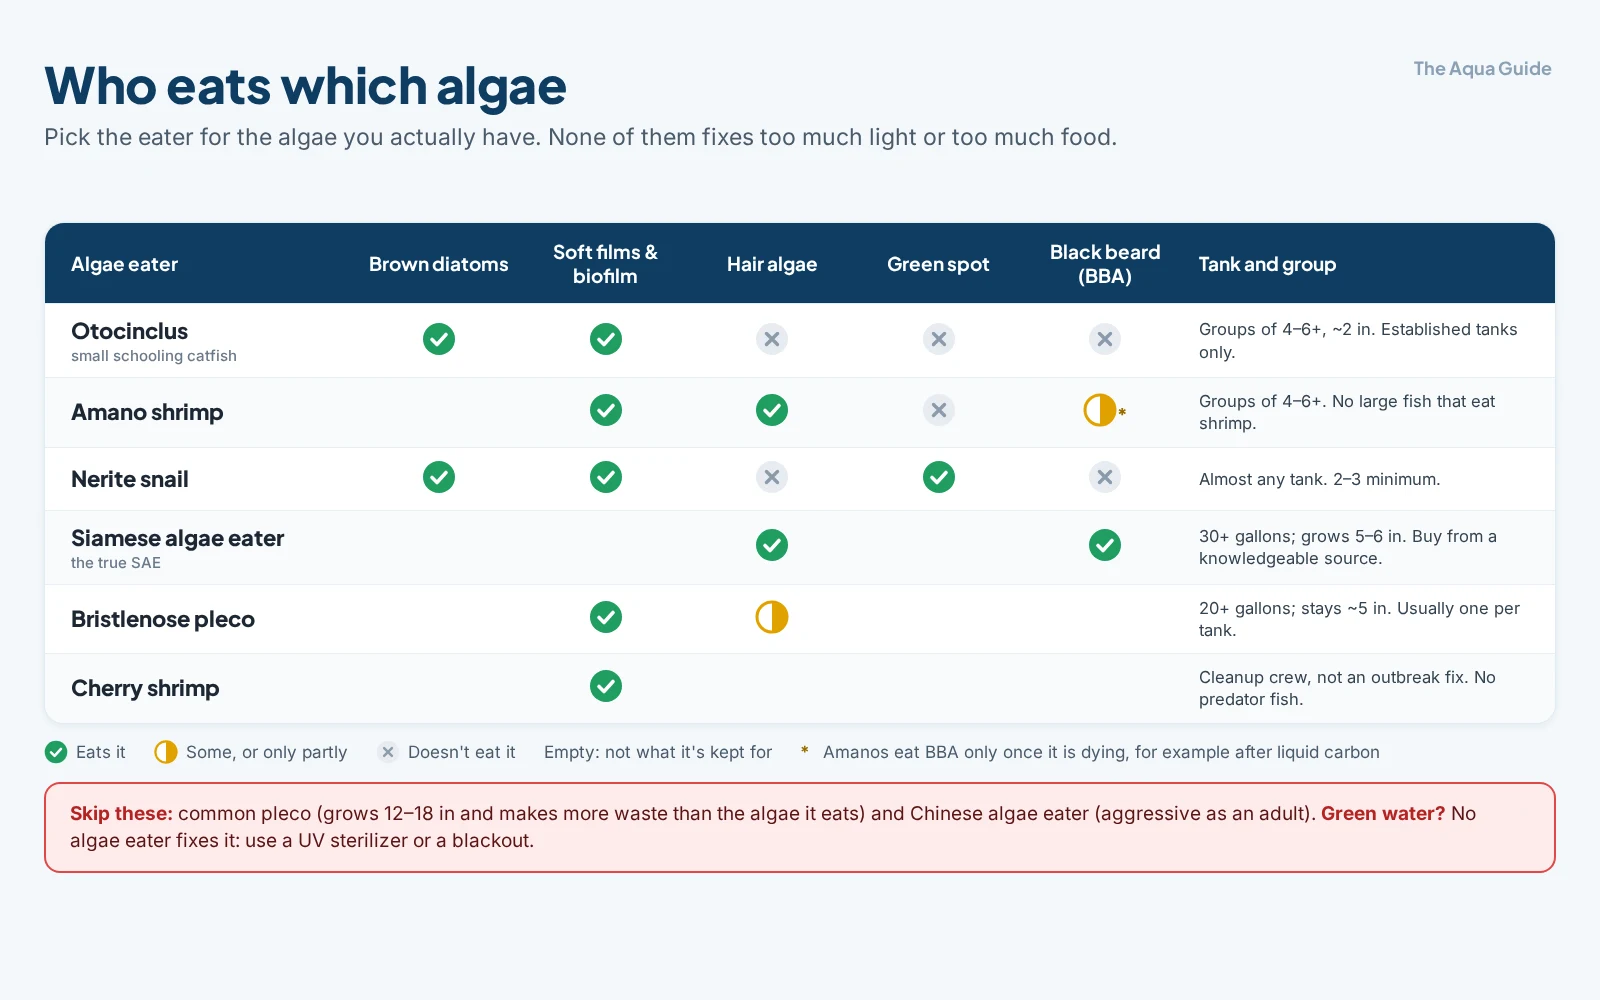Image resolution: width=1600 pixels, height=1000 pixels.
Task: Click Nerite snail green spot checkmark
Action: click(x=938, y=477)
